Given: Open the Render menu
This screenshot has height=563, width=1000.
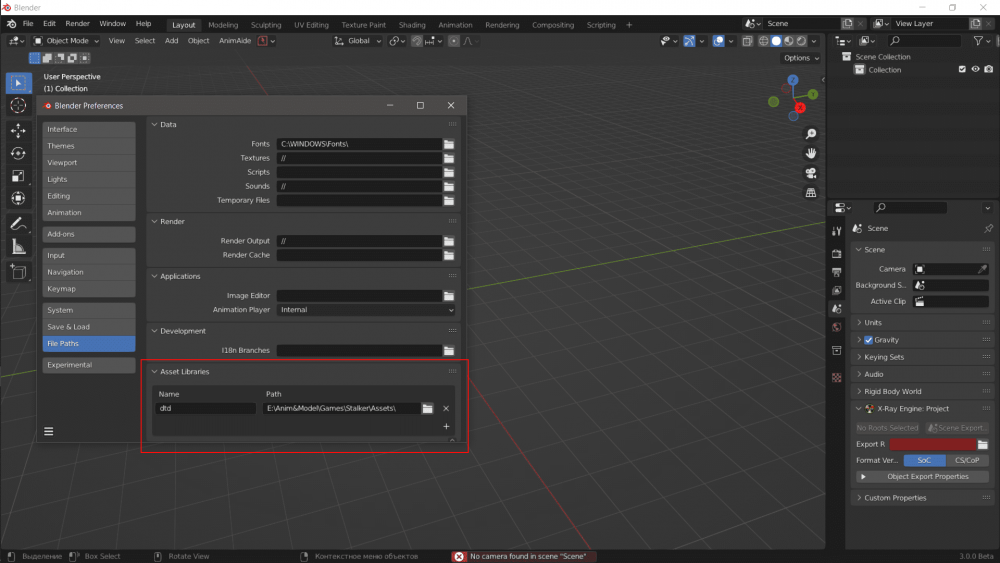Looking at the screenshot, I should pyautogui.click(x=77, y=23).
